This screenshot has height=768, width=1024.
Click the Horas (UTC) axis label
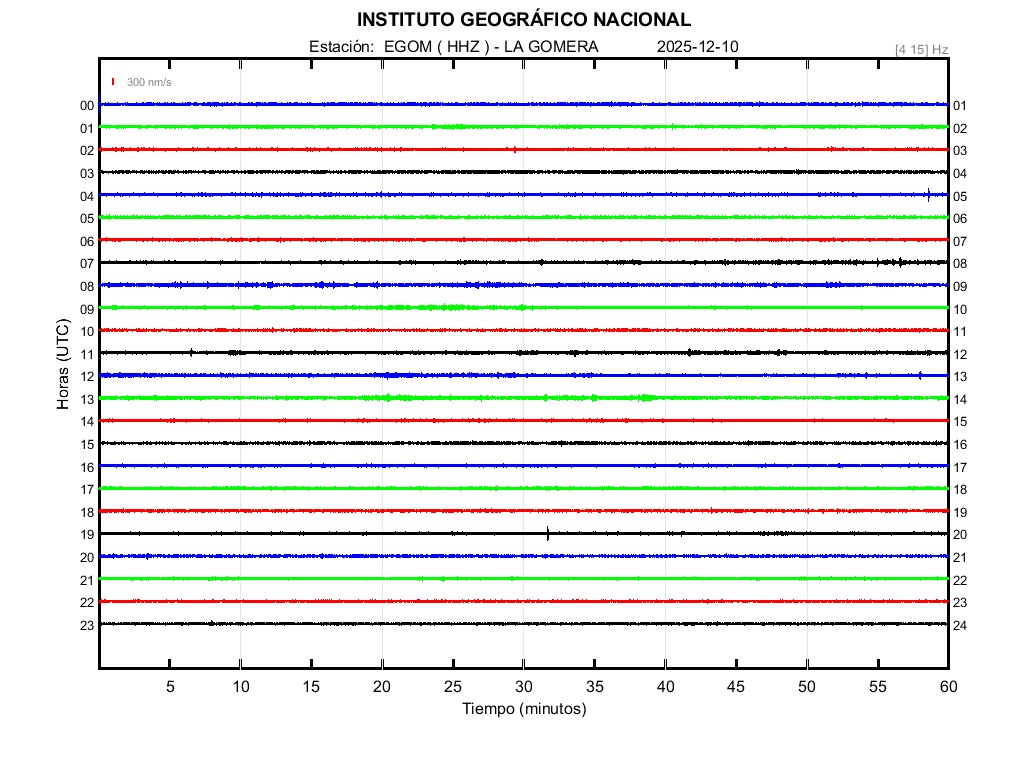tap(62, 364)
